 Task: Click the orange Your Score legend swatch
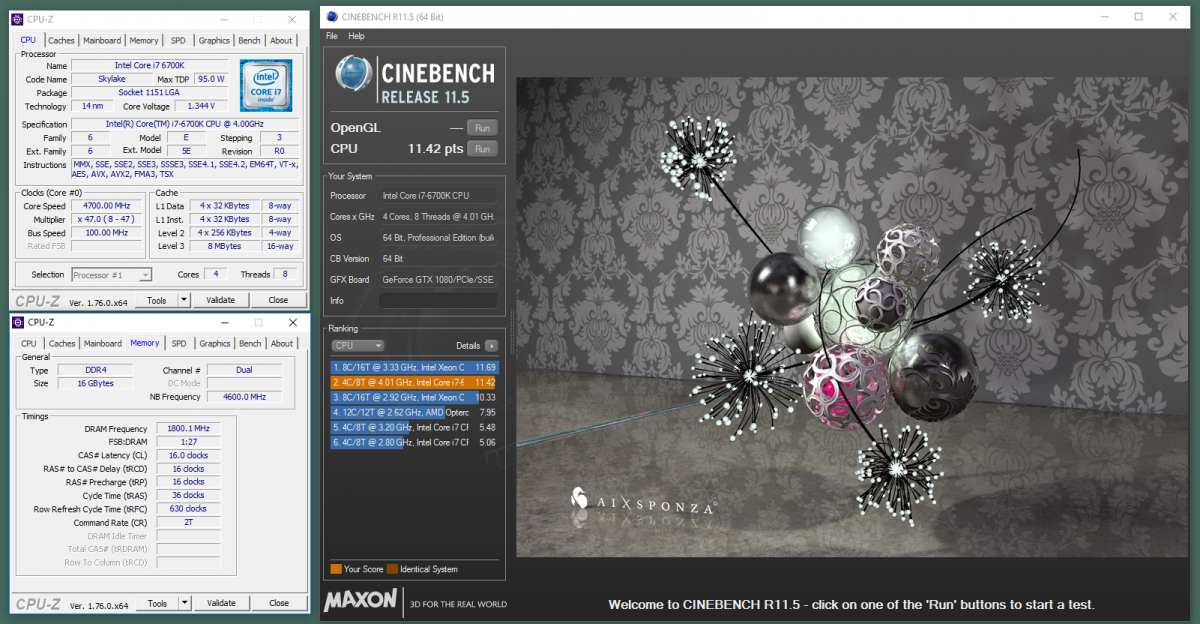[335, 569]
